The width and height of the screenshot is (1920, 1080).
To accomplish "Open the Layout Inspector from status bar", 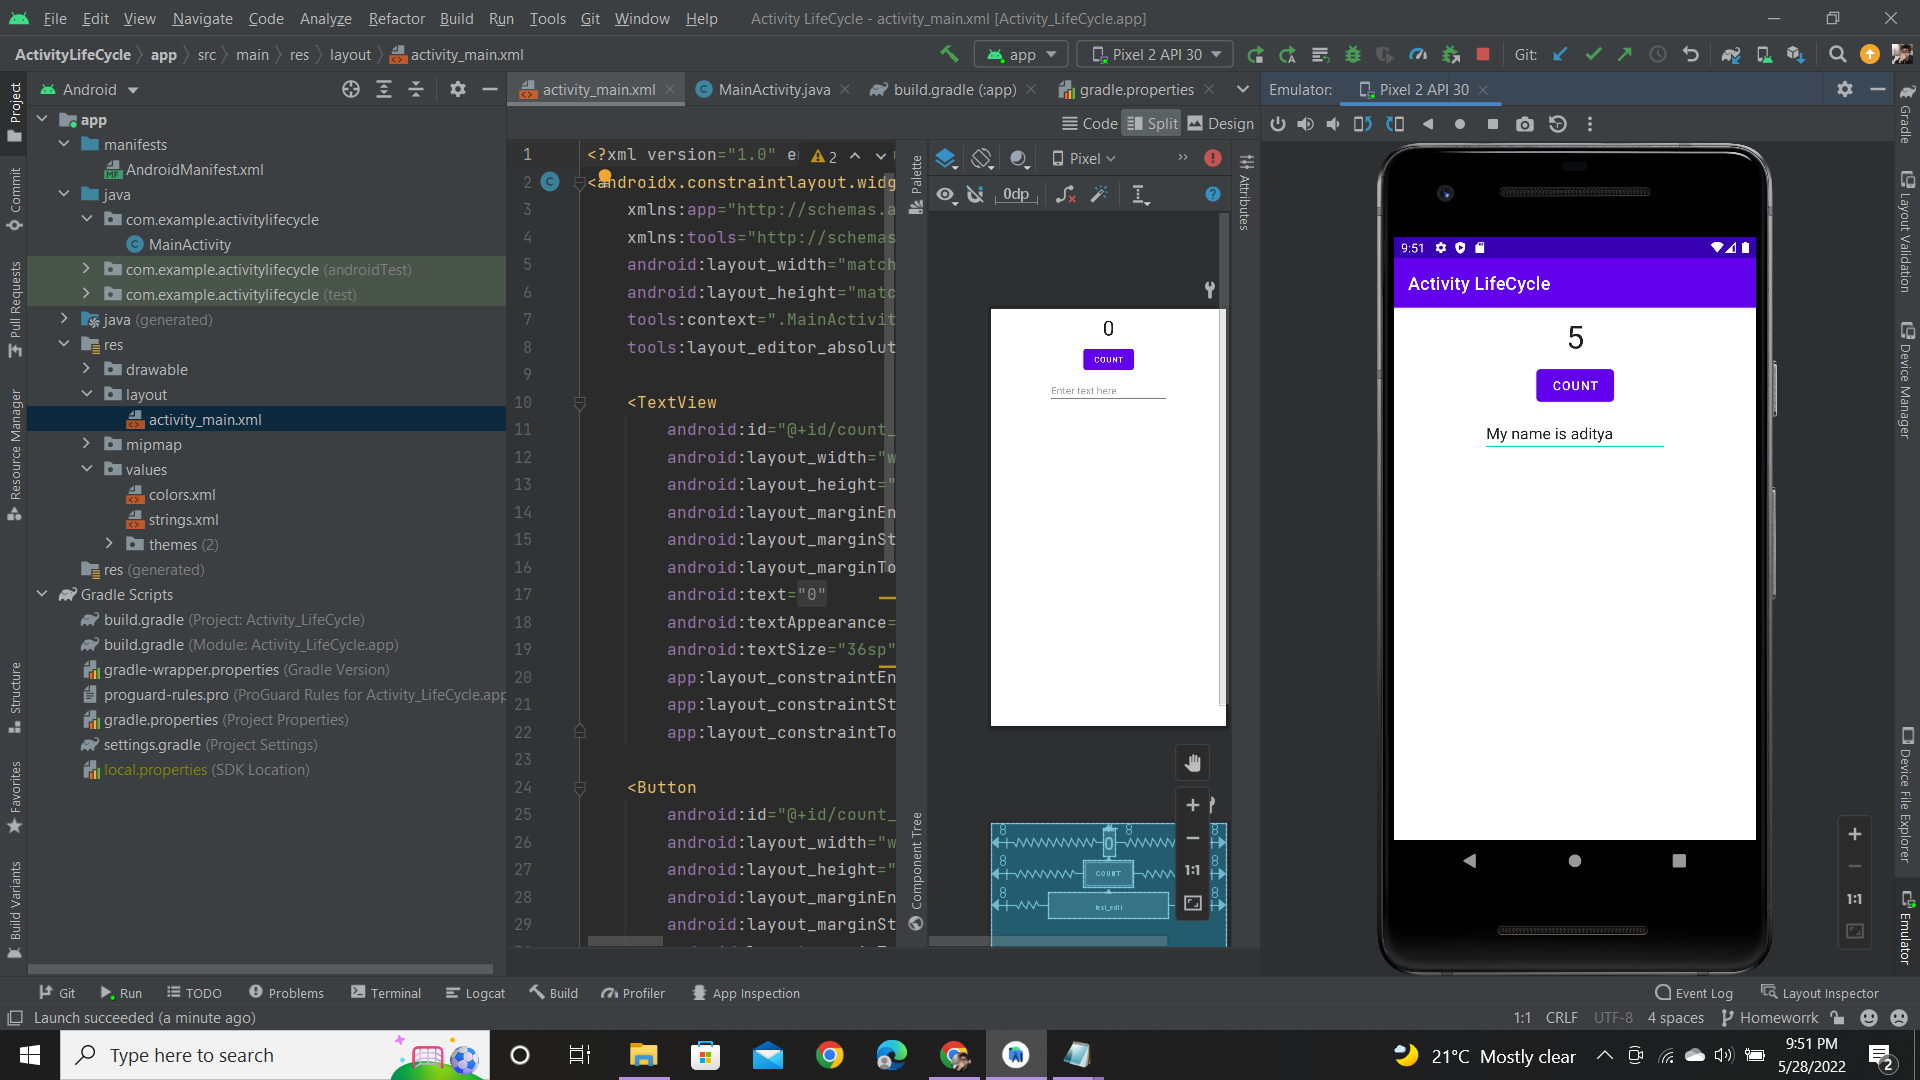I will 1829,992.
